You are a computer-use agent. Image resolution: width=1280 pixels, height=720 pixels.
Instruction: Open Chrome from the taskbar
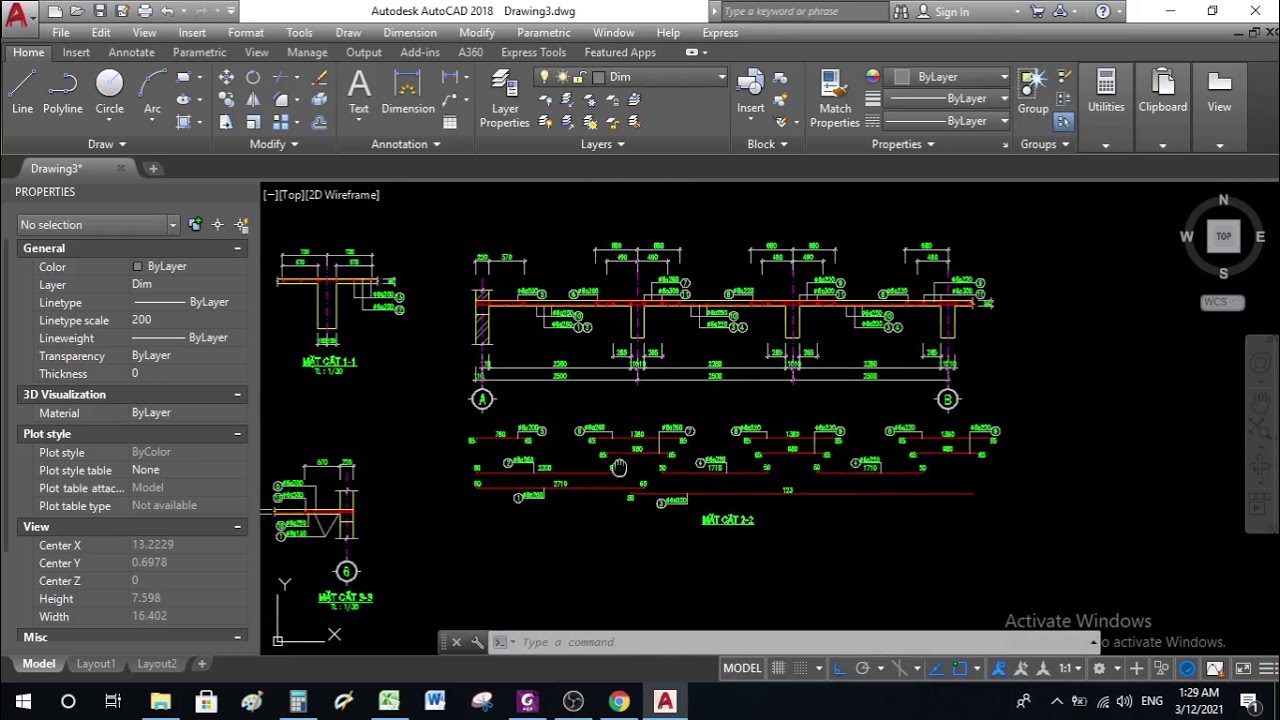(x=619, y=701)
